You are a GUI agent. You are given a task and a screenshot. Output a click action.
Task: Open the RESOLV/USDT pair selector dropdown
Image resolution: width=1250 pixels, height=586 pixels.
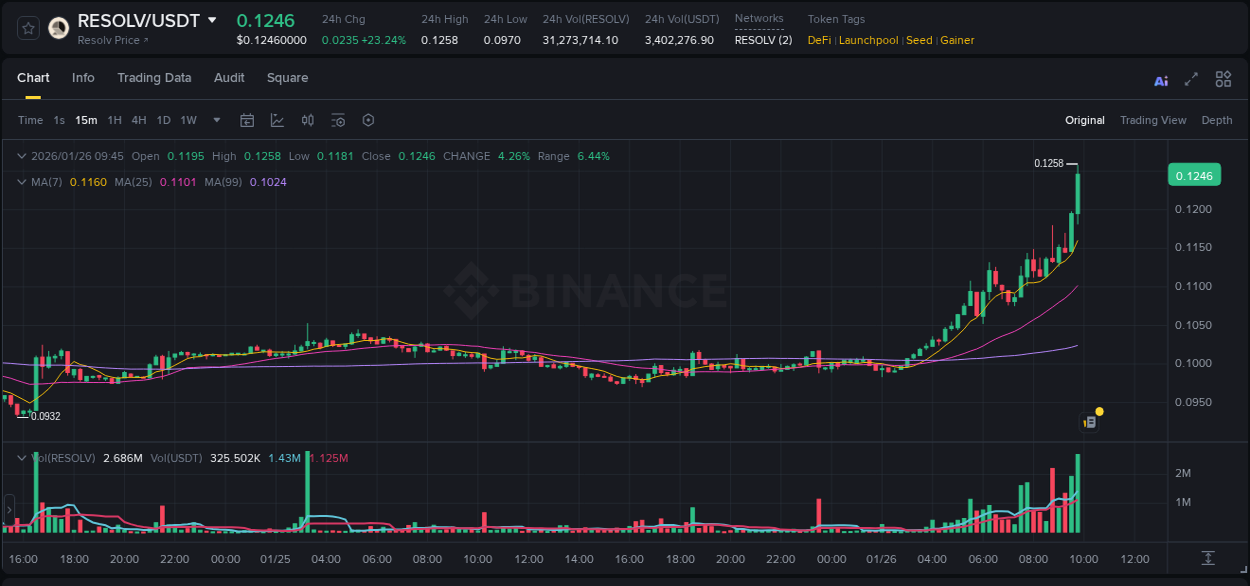(x=210, y=19)
